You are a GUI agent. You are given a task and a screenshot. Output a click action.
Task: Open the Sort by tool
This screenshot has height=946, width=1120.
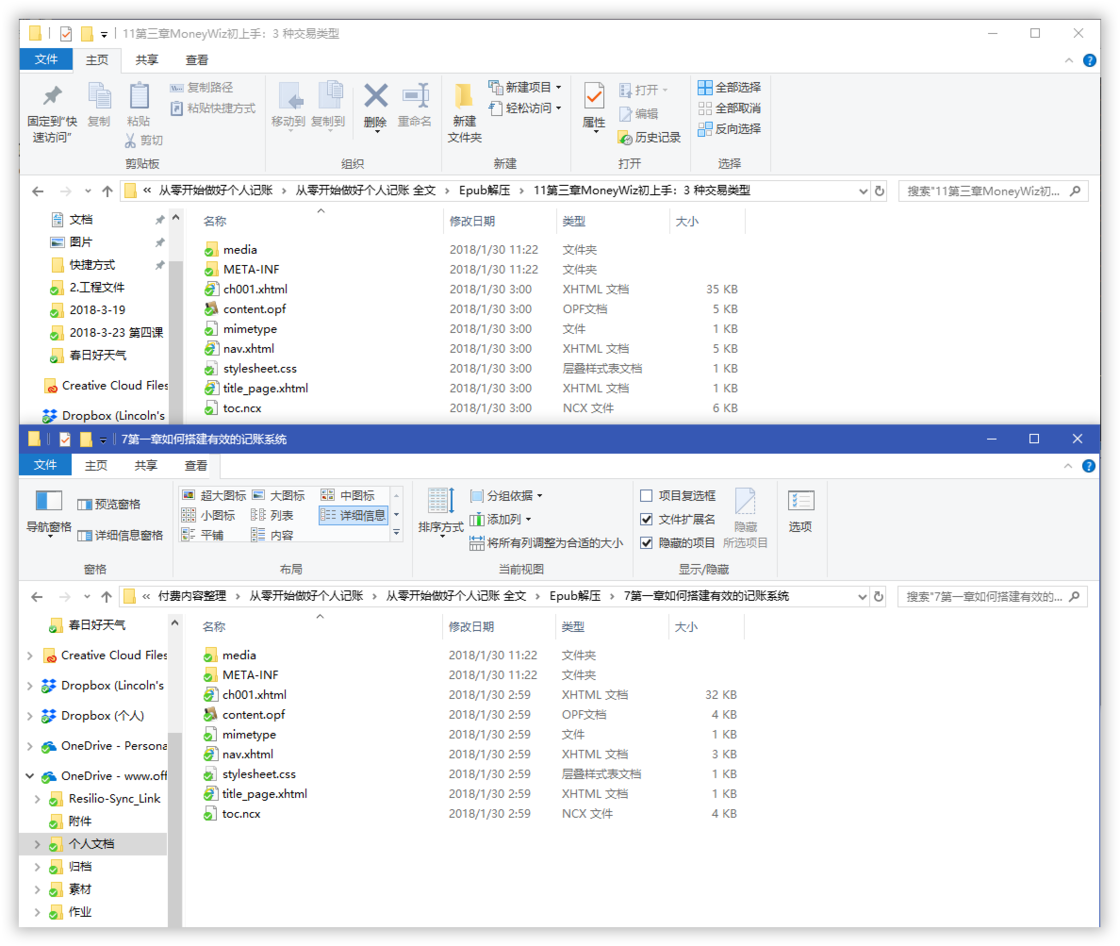pyautogui.click(x=441, y=513)
